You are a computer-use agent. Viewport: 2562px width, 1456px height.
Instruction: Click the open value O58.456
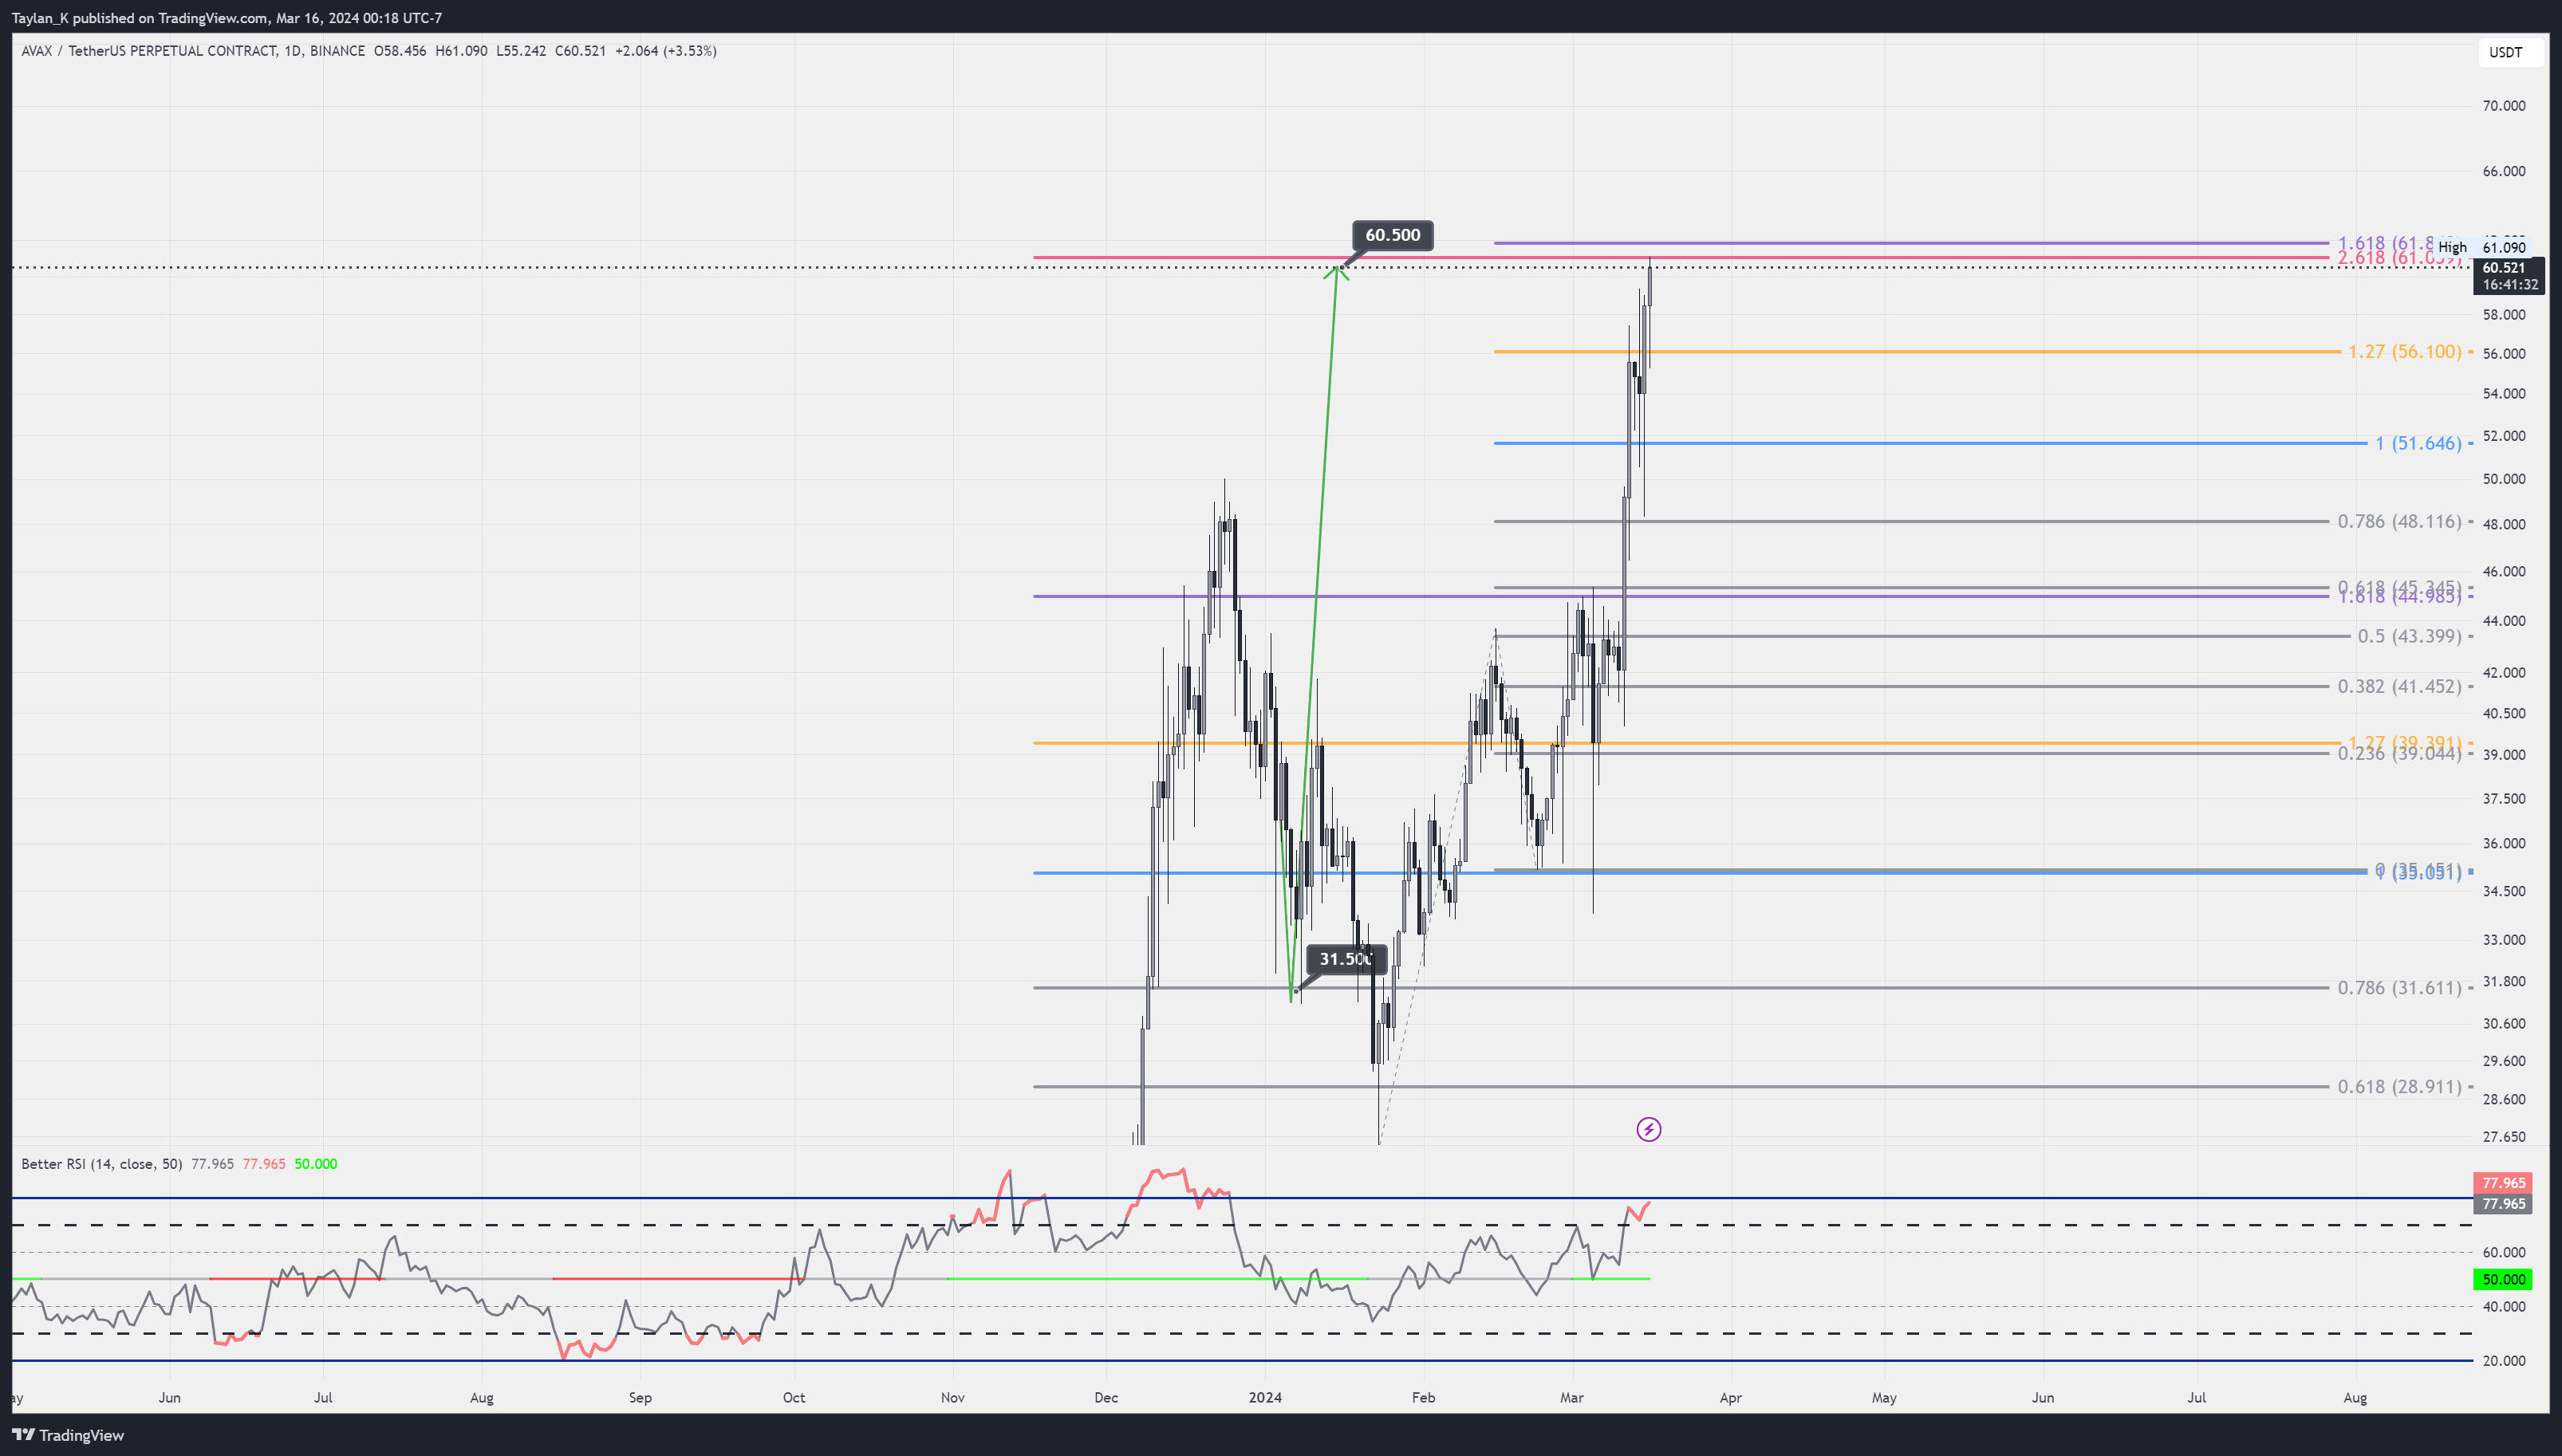pos(400,51)
